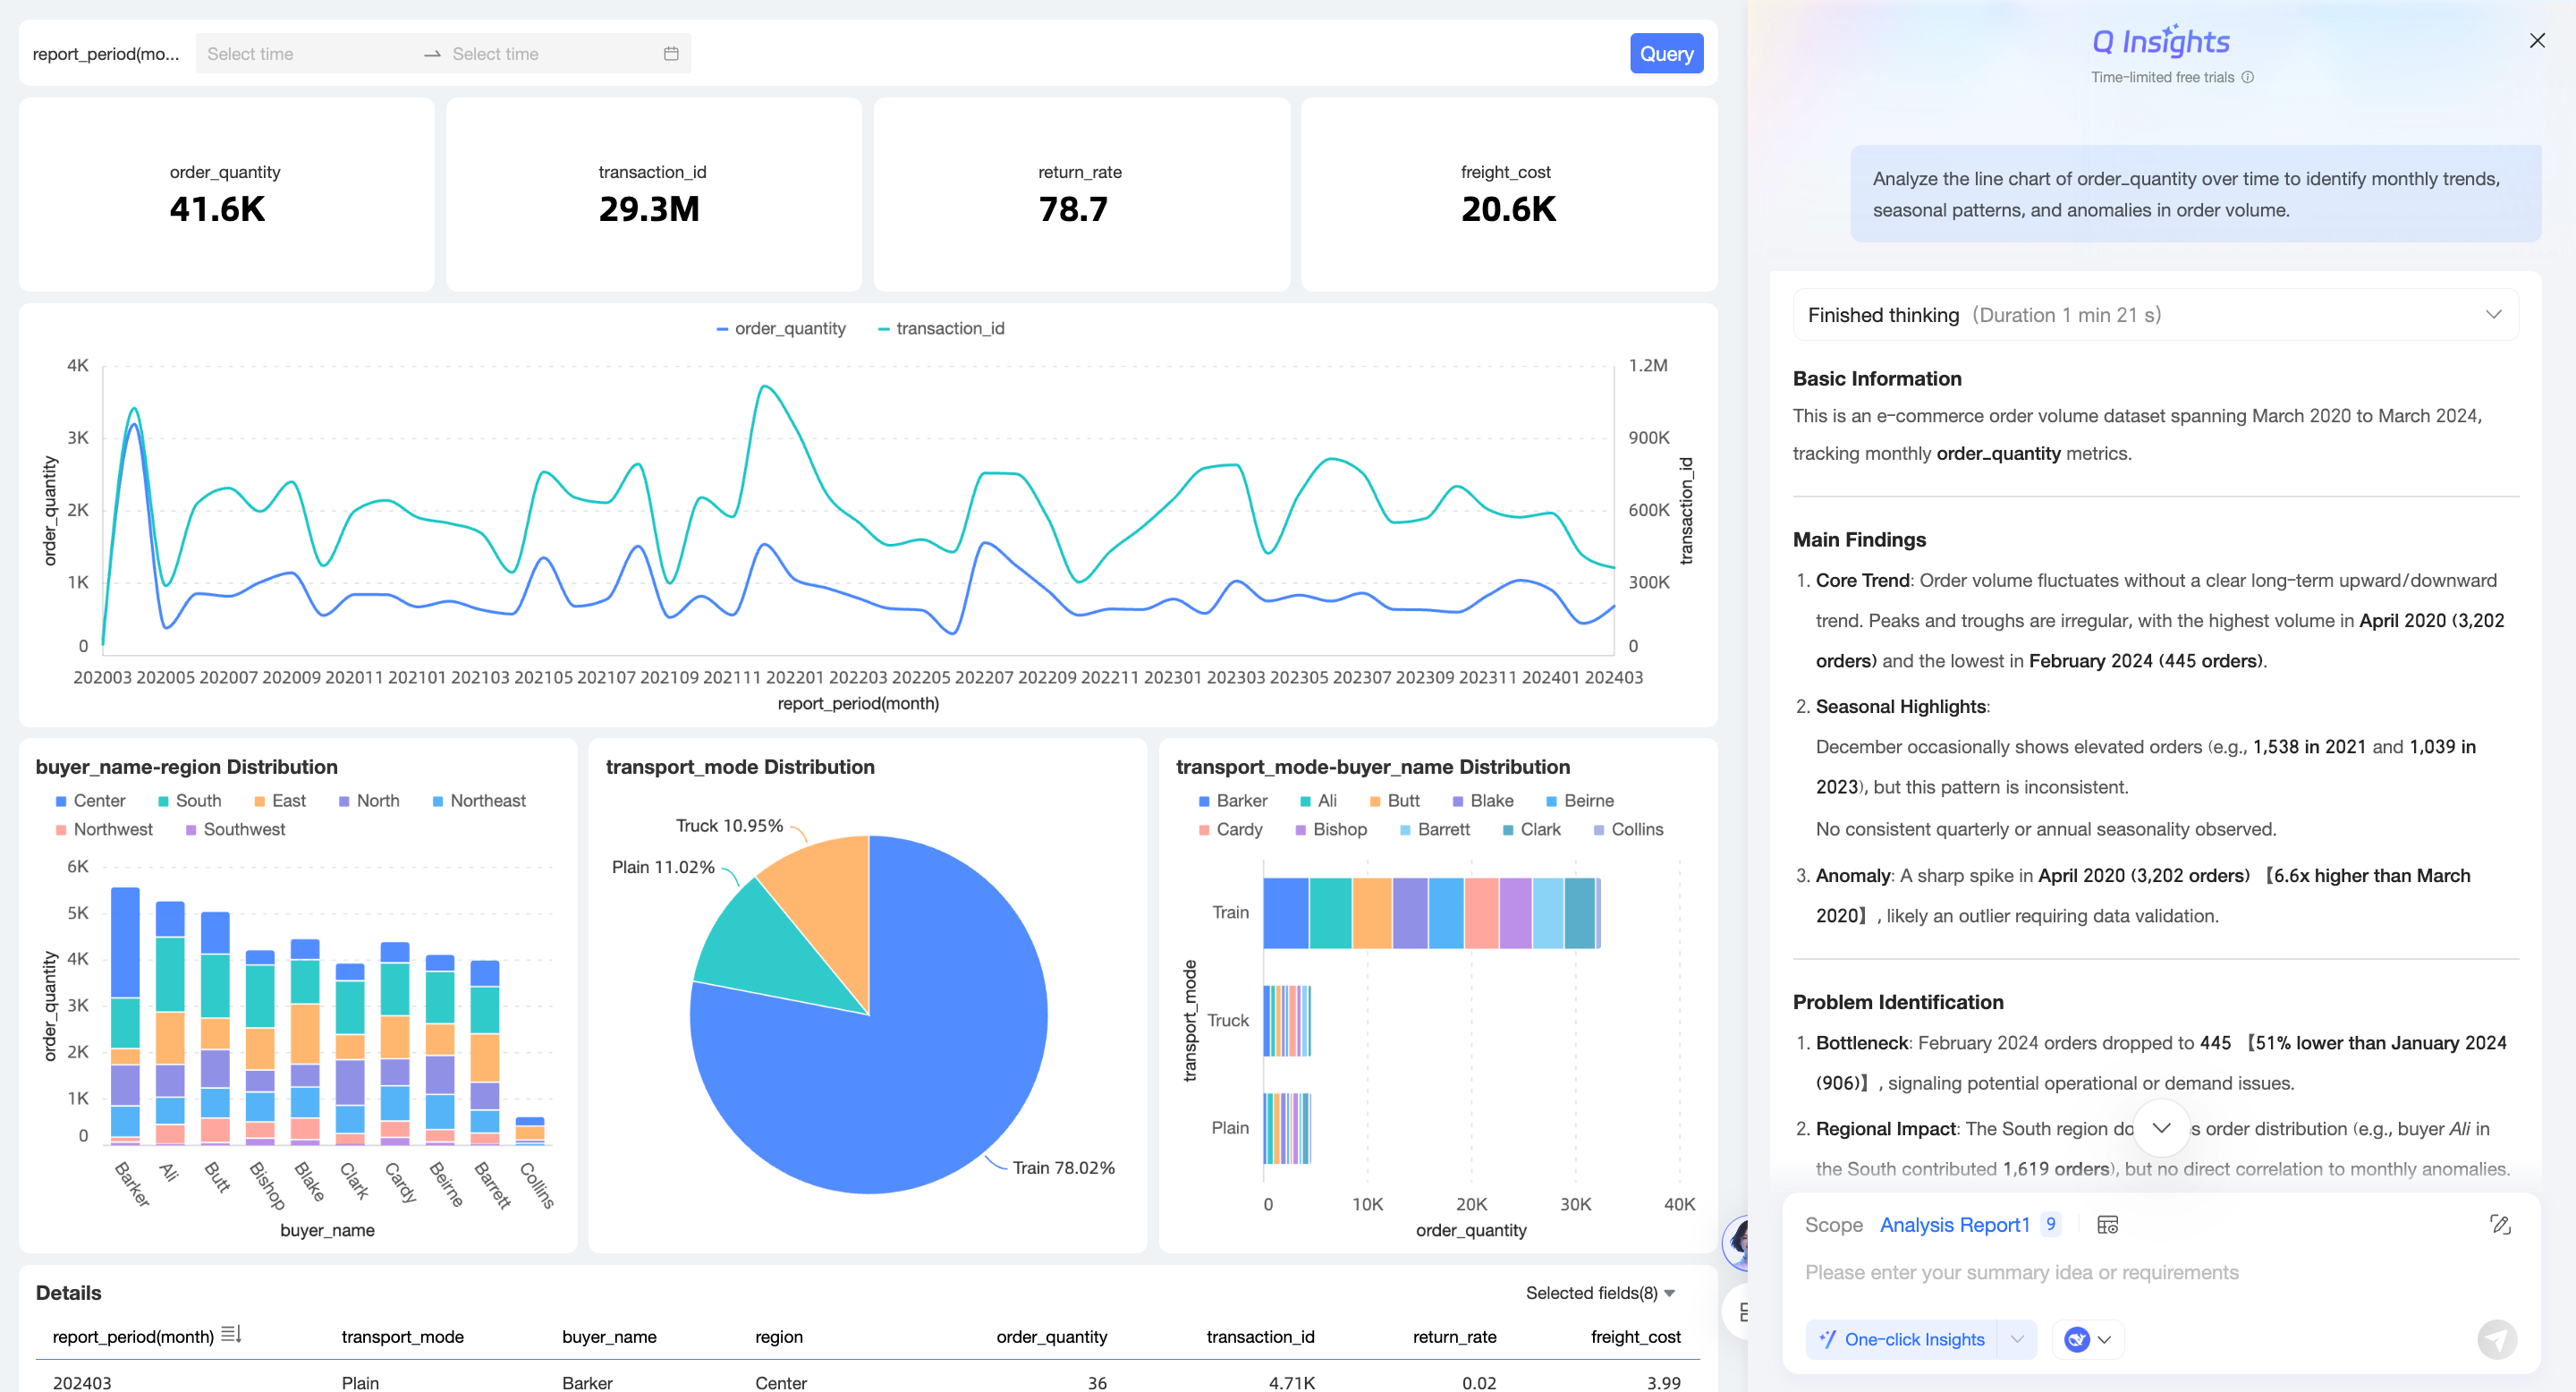This screenshot has width=2576, height=1392.
Task: Click the scroll-down arrow circle in insights
Action: click(2160, 1128)
